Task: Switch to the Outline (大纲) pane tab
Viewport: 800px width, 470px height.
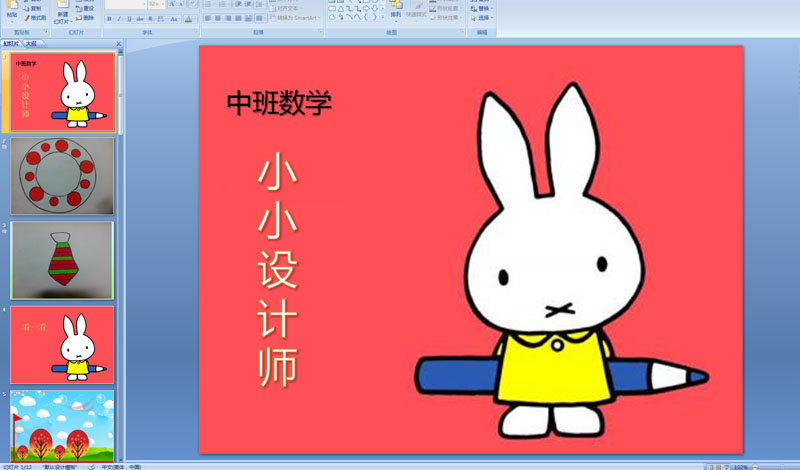Action: tap(31, 44)
